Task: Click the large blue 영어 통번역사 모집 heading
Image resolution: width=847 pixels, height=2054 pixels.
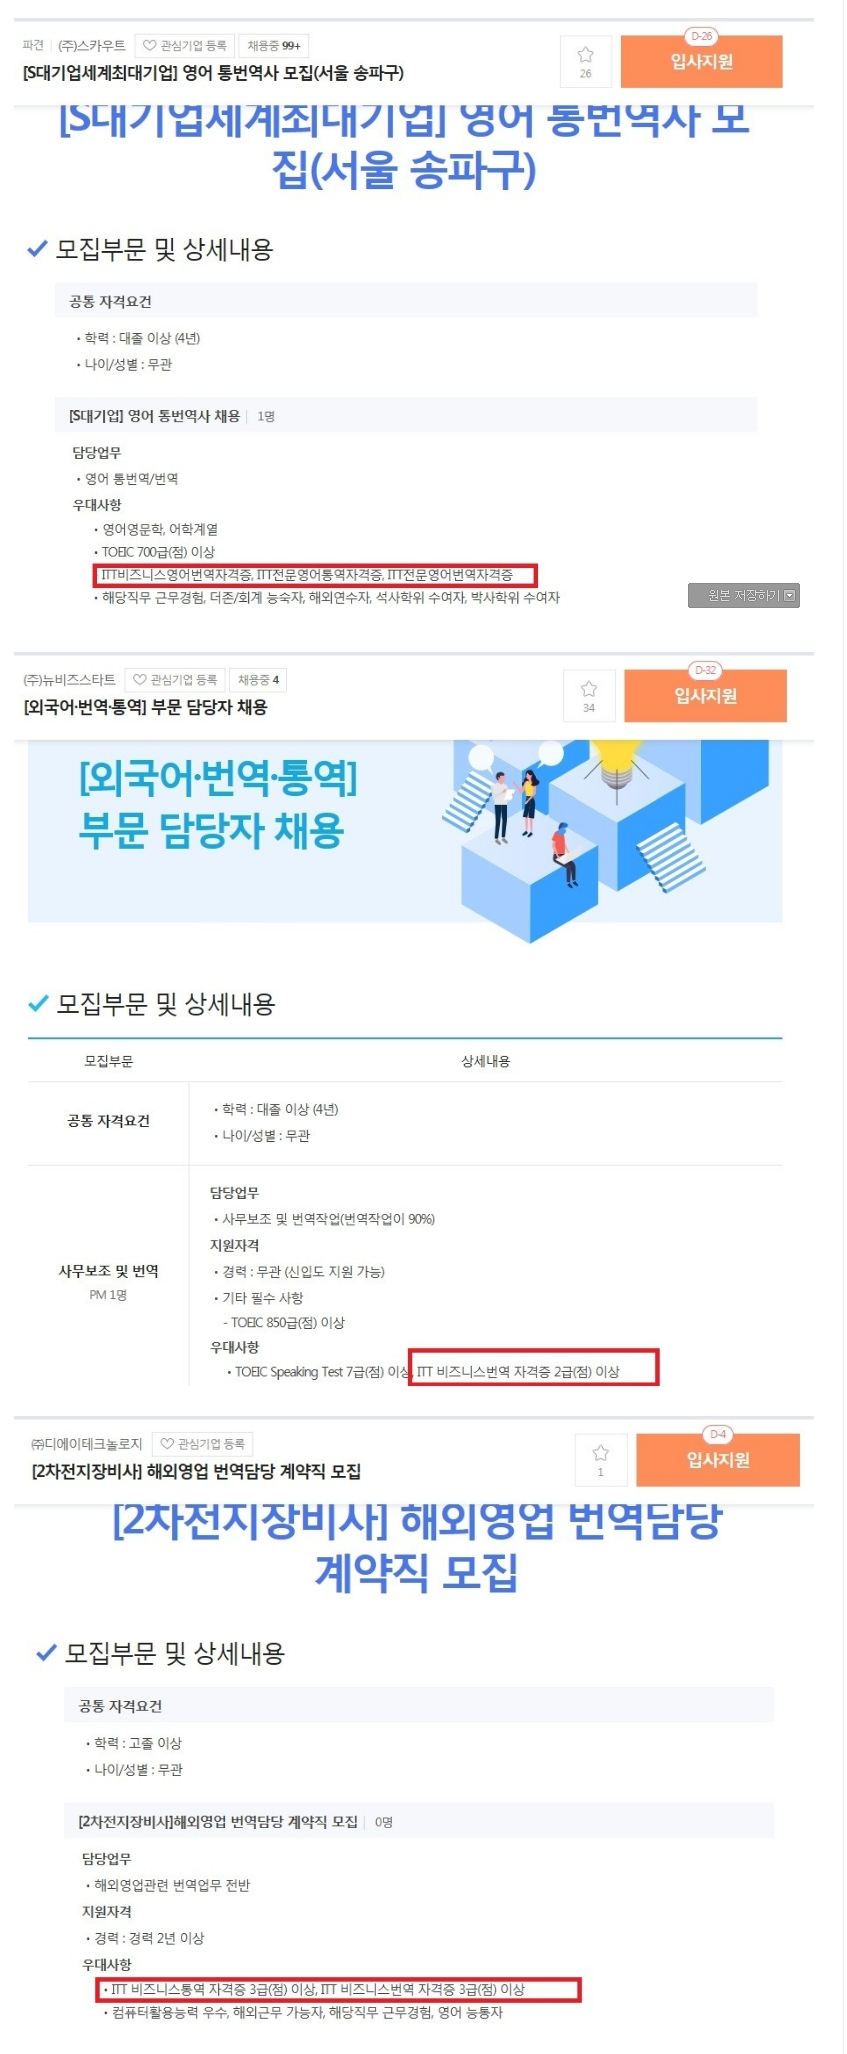Action: click(404, 145)
